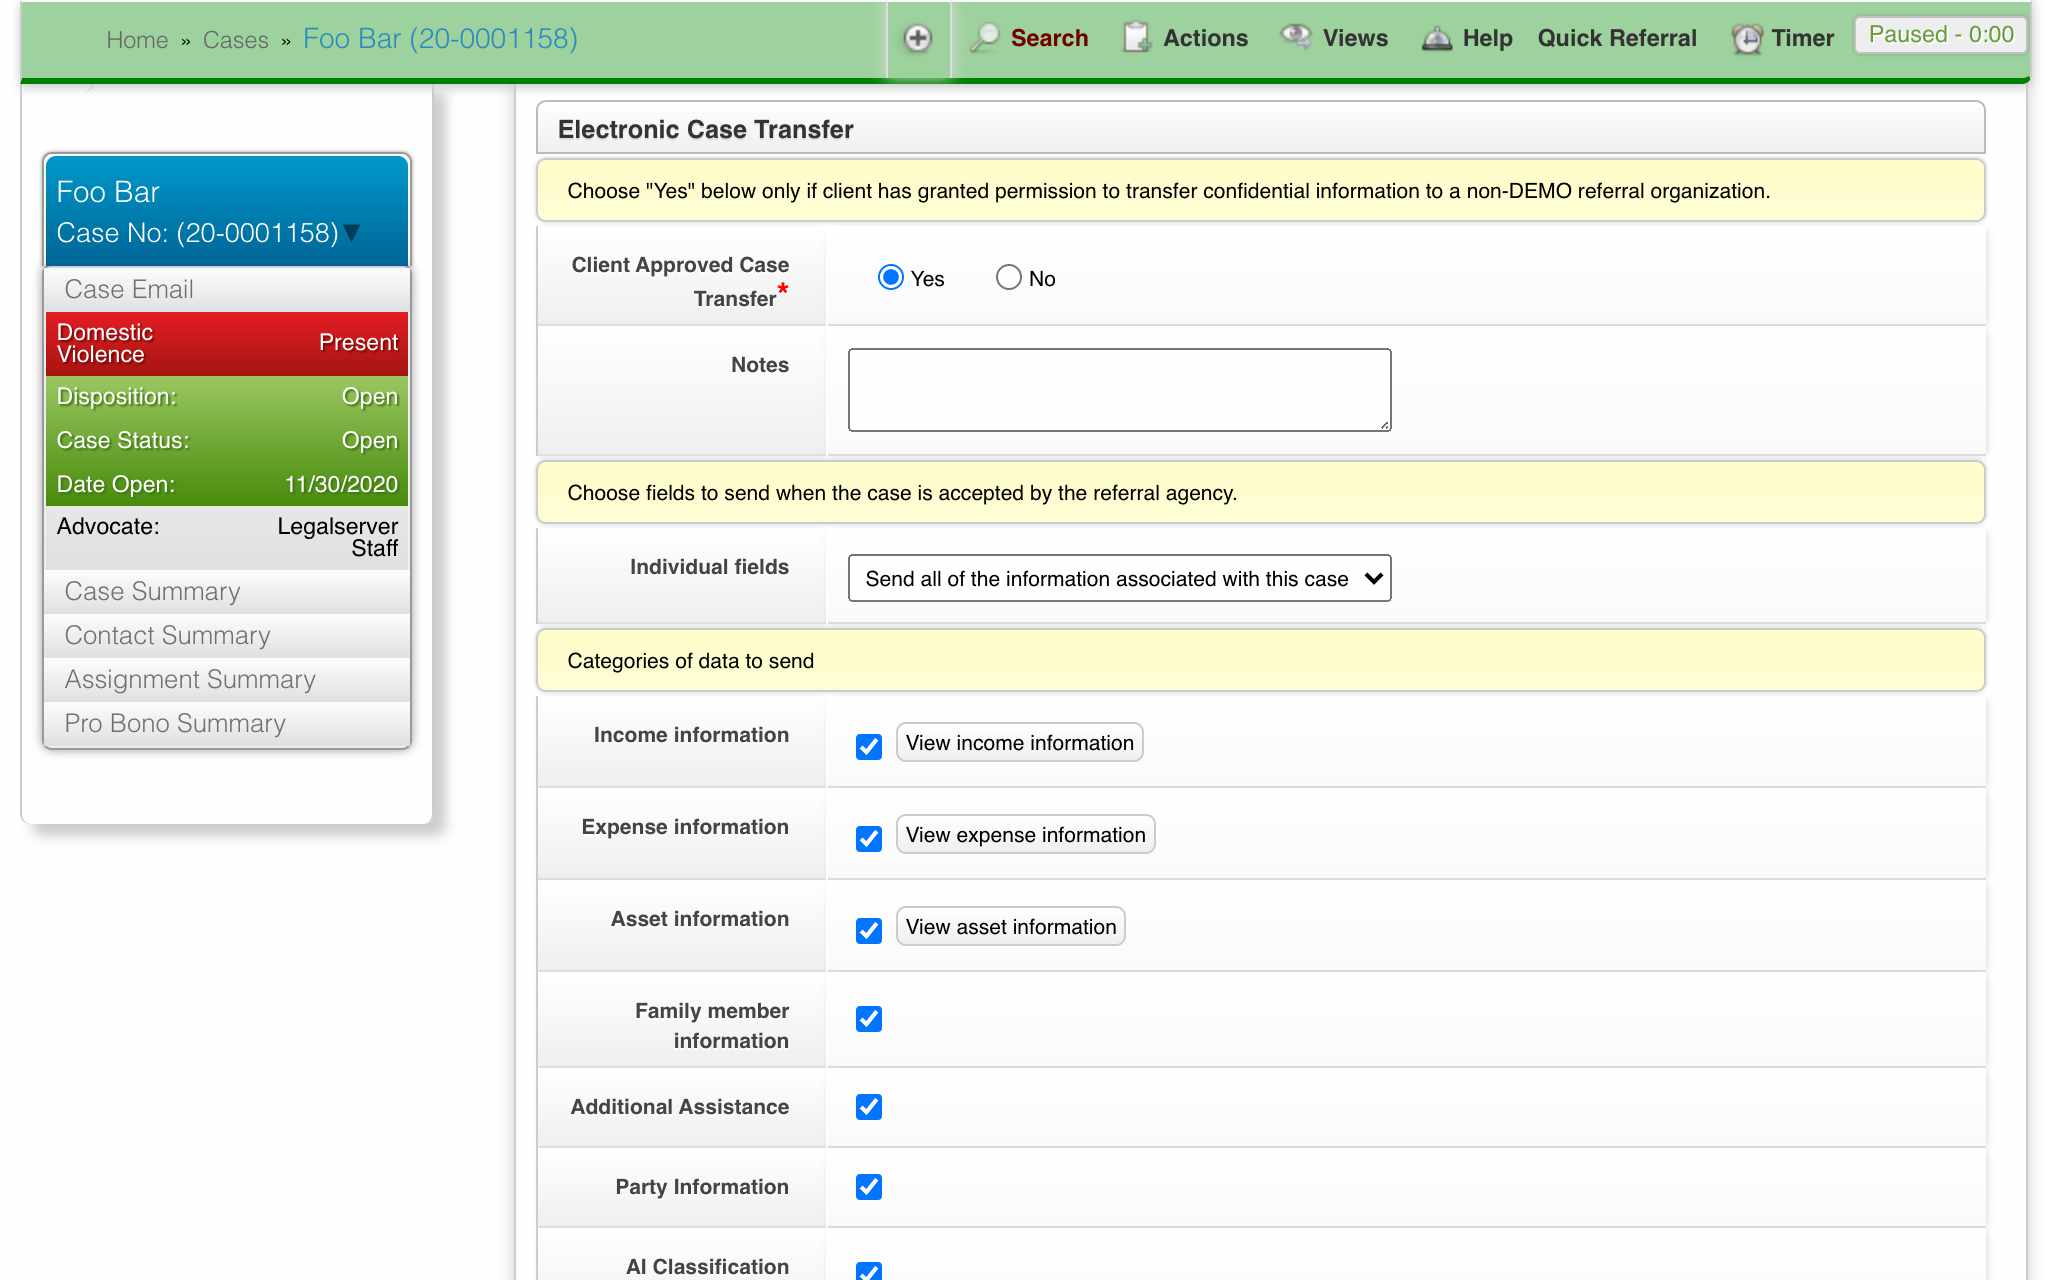Click the plus add icon in header

(917, 39)
